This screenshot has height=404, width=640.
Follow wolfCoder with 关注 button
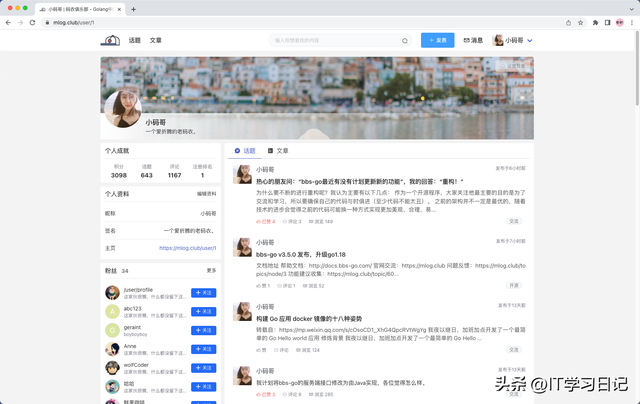coord(203,368)
